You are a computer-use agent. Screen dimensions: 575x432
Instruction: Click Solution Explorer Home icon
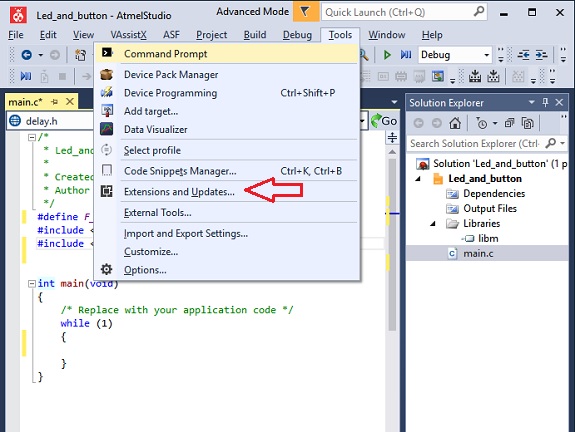click(455, 123)
